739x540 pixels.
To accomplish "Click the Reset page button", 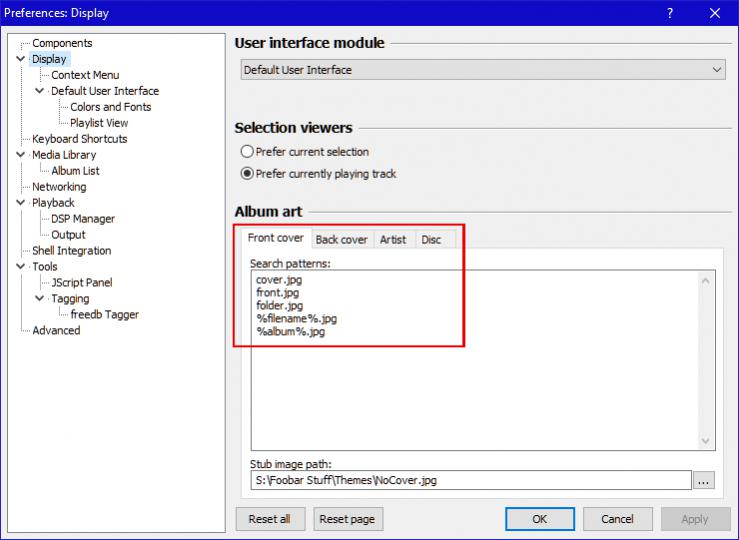I will point(349,519).
